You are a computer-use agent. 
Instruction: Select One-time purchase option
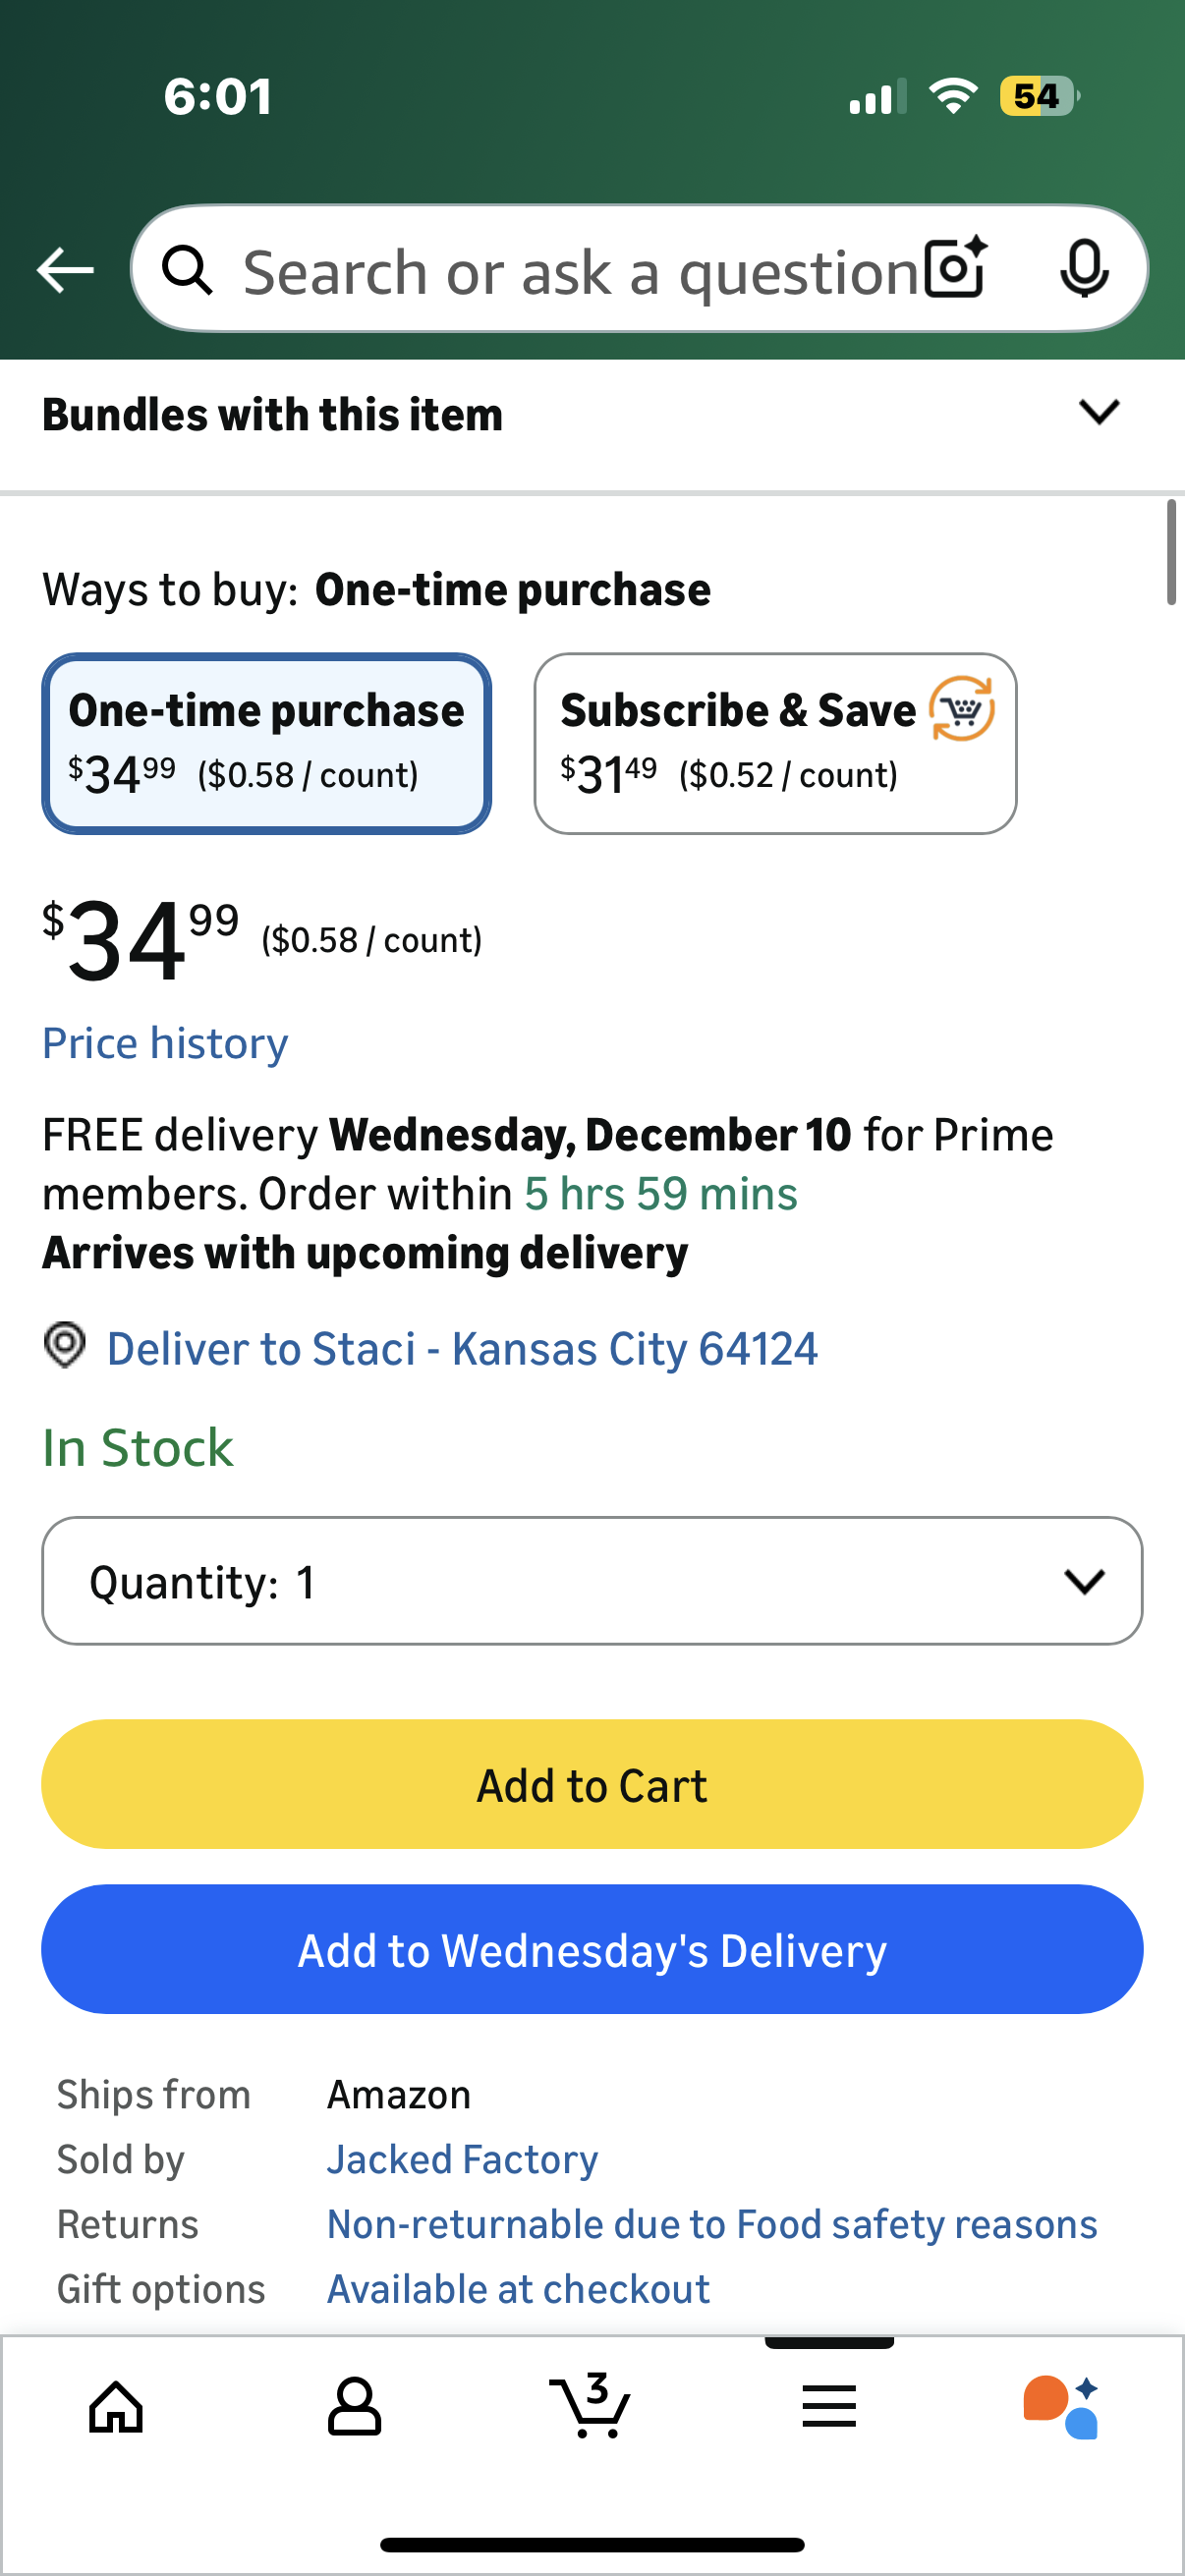(266, 743)
